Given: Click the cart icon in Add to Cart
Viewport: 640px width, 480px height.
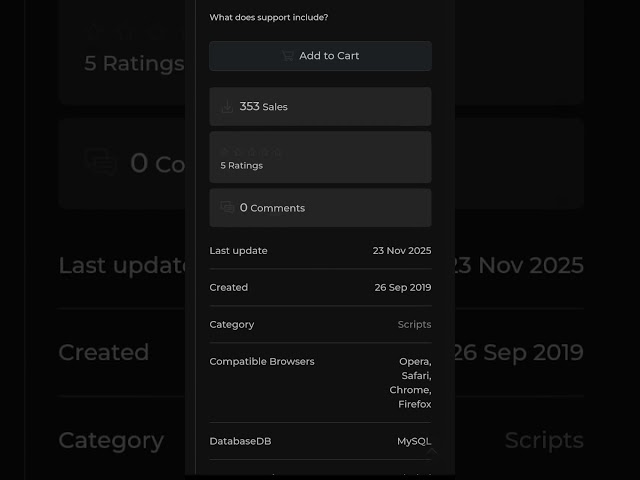Looking at the screenshot, I should tap(287, 56).
